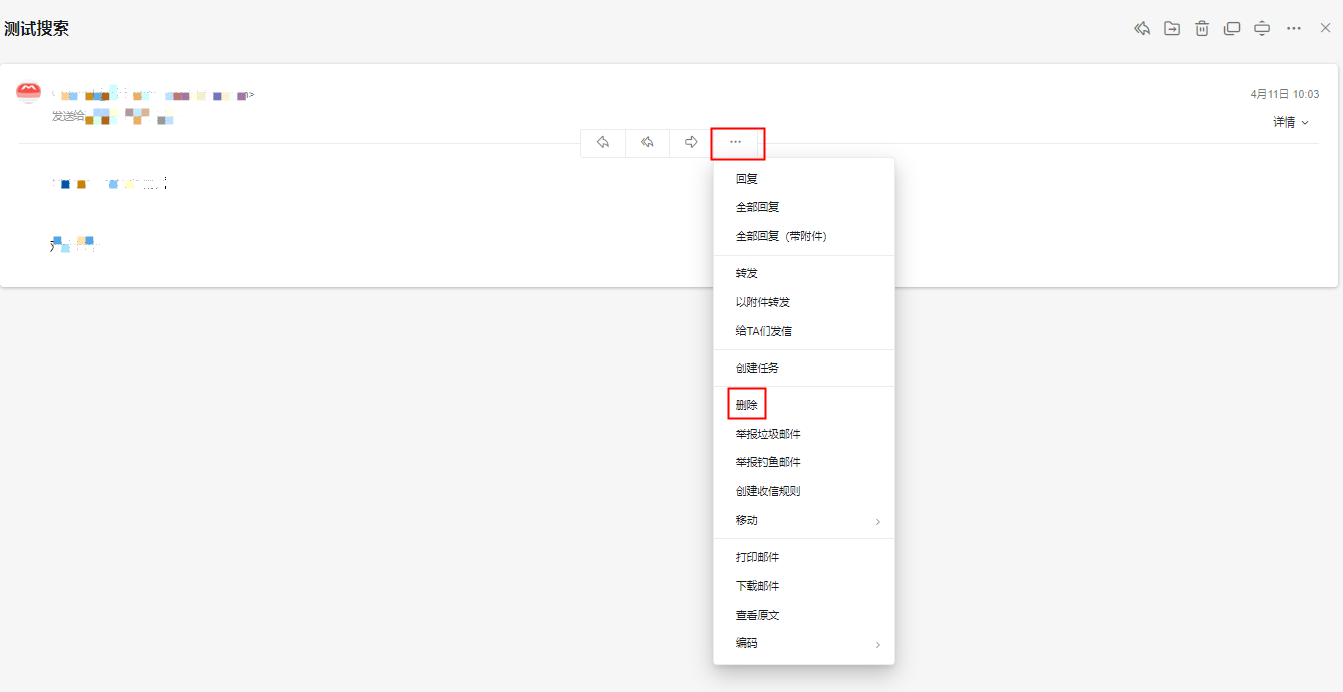This screenshot has width=1343, height=692.
Task: Choose 打印邮件 from the context menu
Action: pos(758,556)
